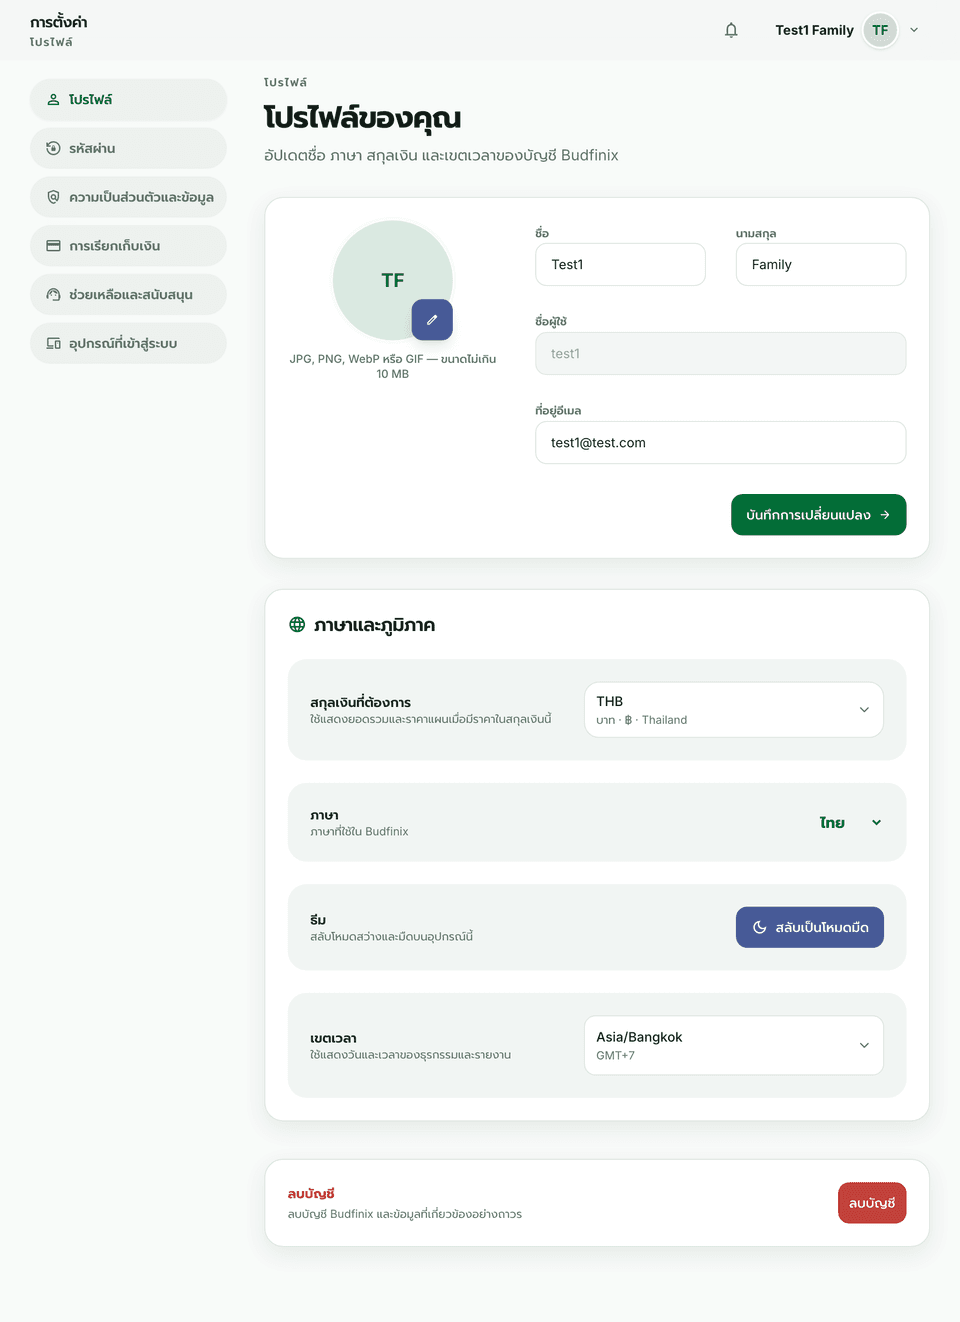Click the Test1 Family name in header
This screenshot has width=960, height=1322.
point(815,30)
